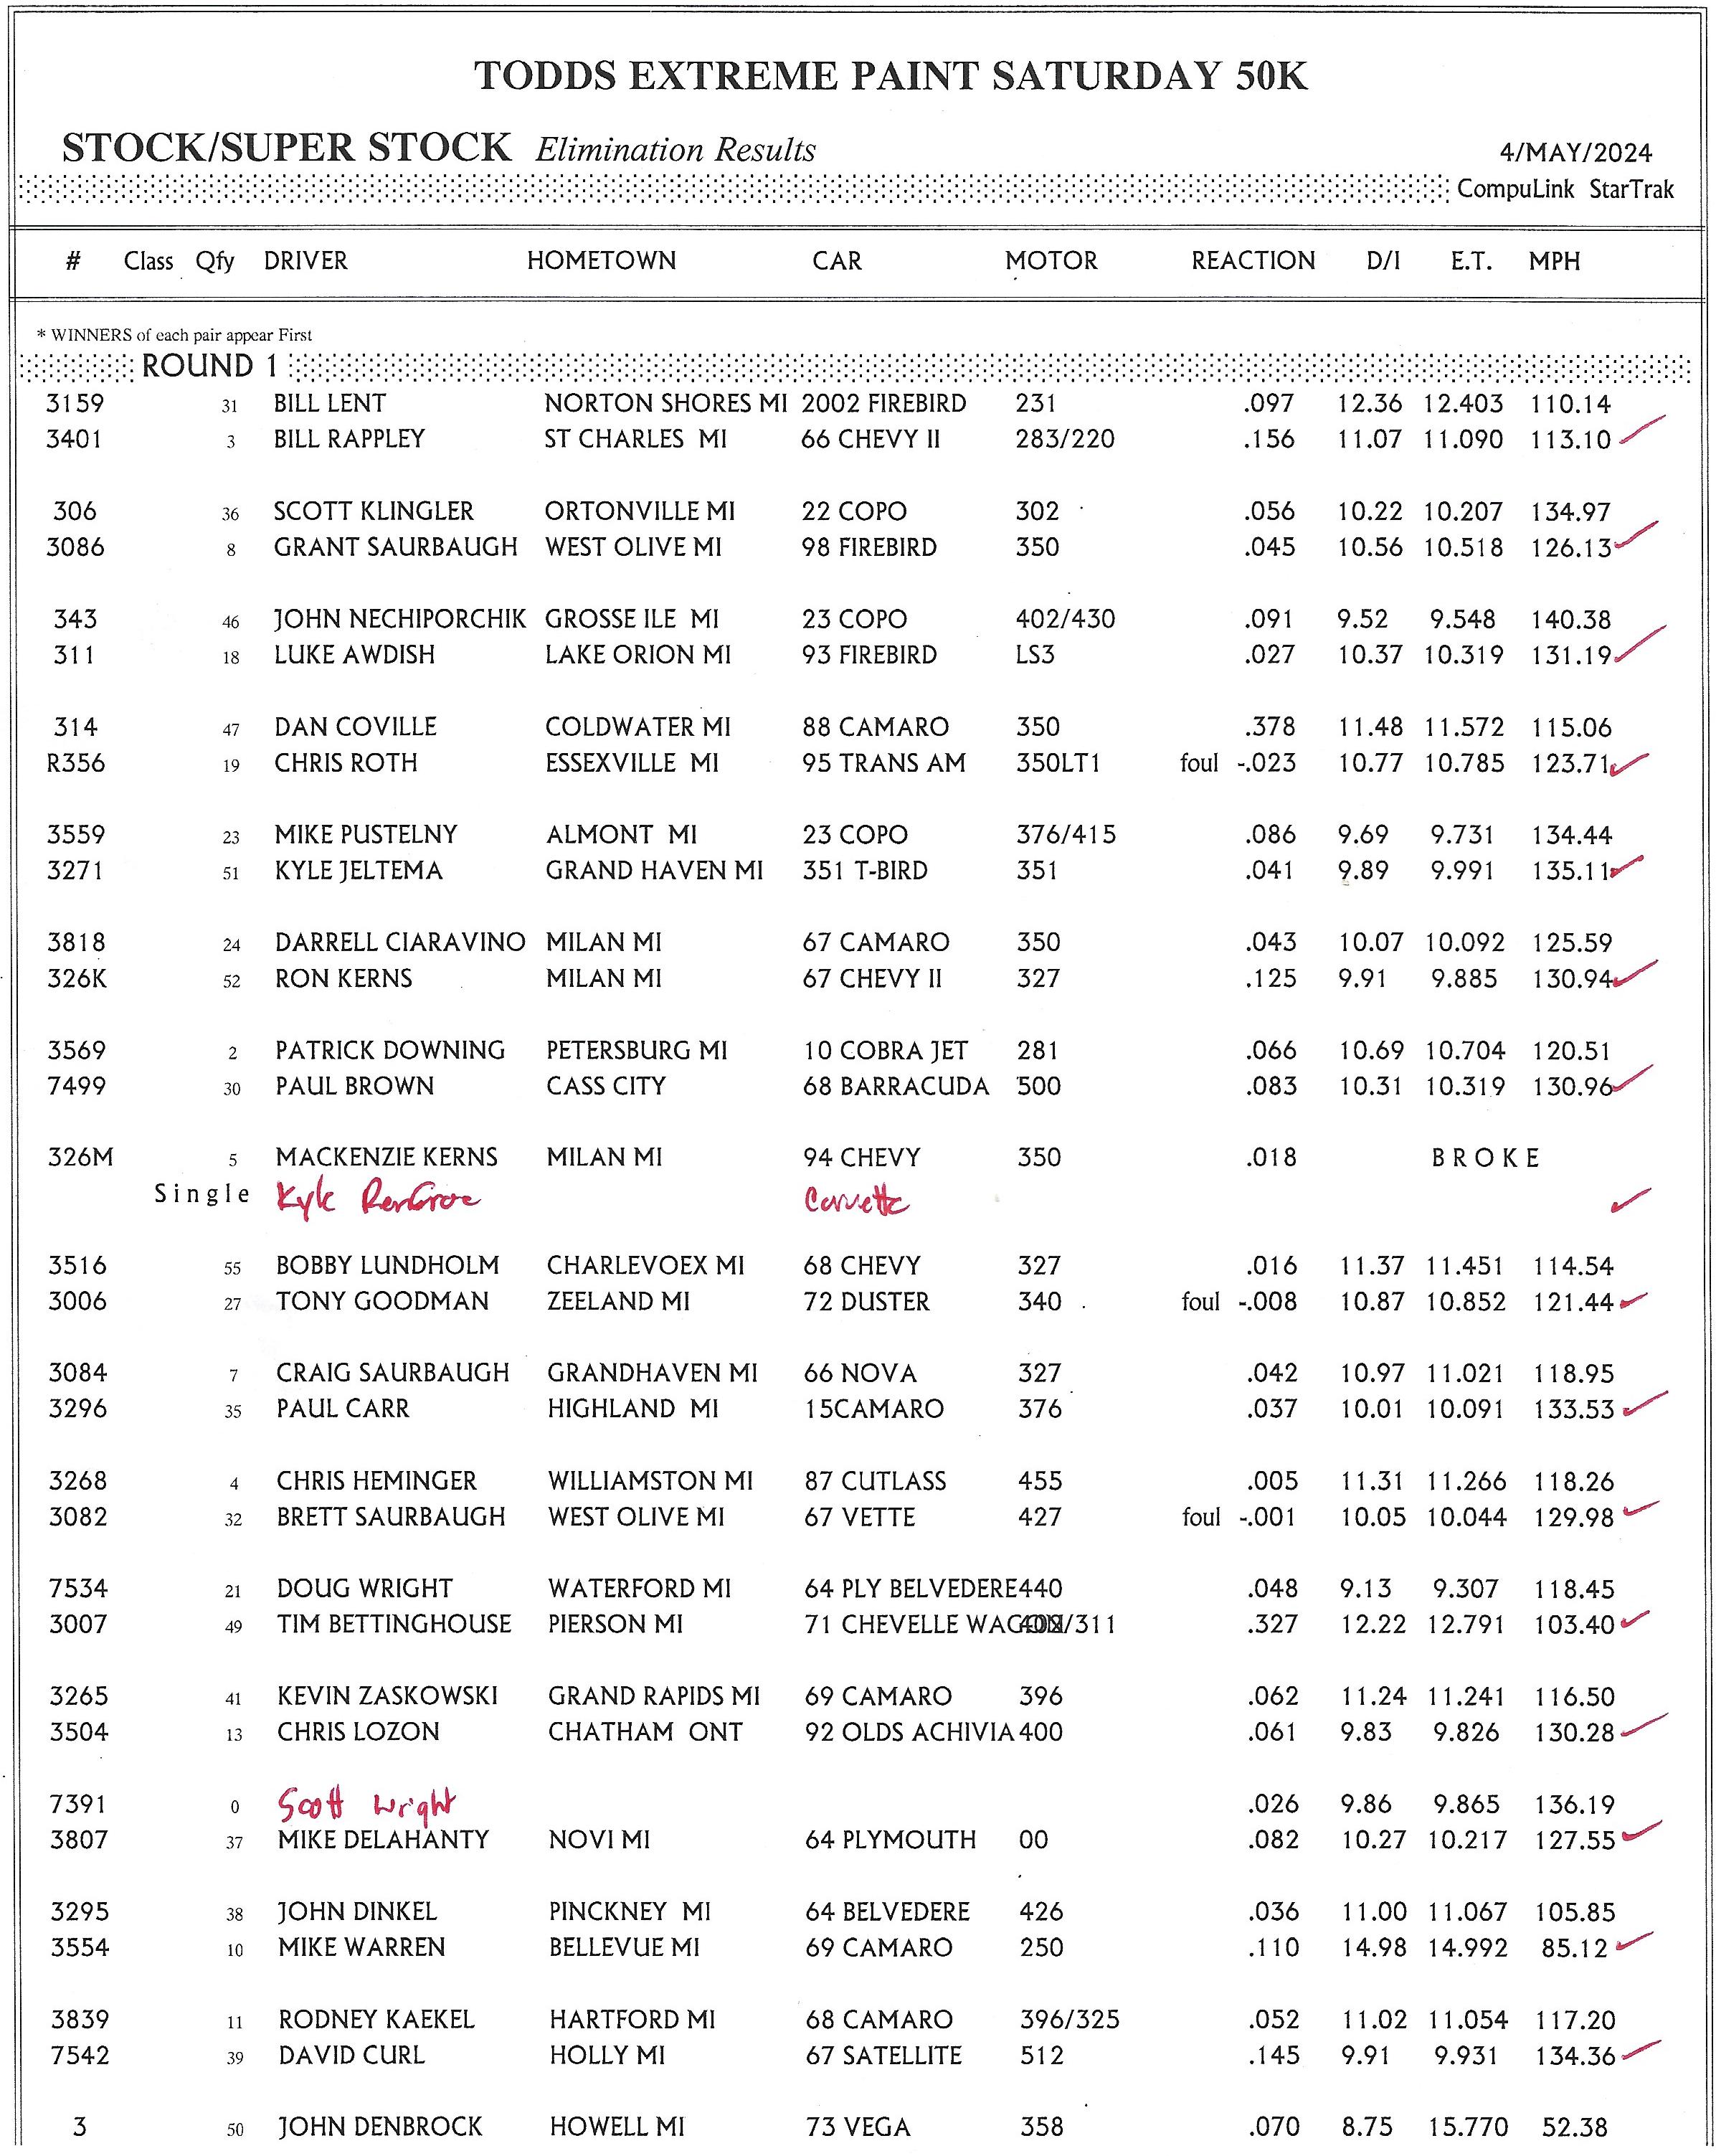Click the DRIVER column header
Viewport: 1716px width, 2156px height.
[305, 261]
